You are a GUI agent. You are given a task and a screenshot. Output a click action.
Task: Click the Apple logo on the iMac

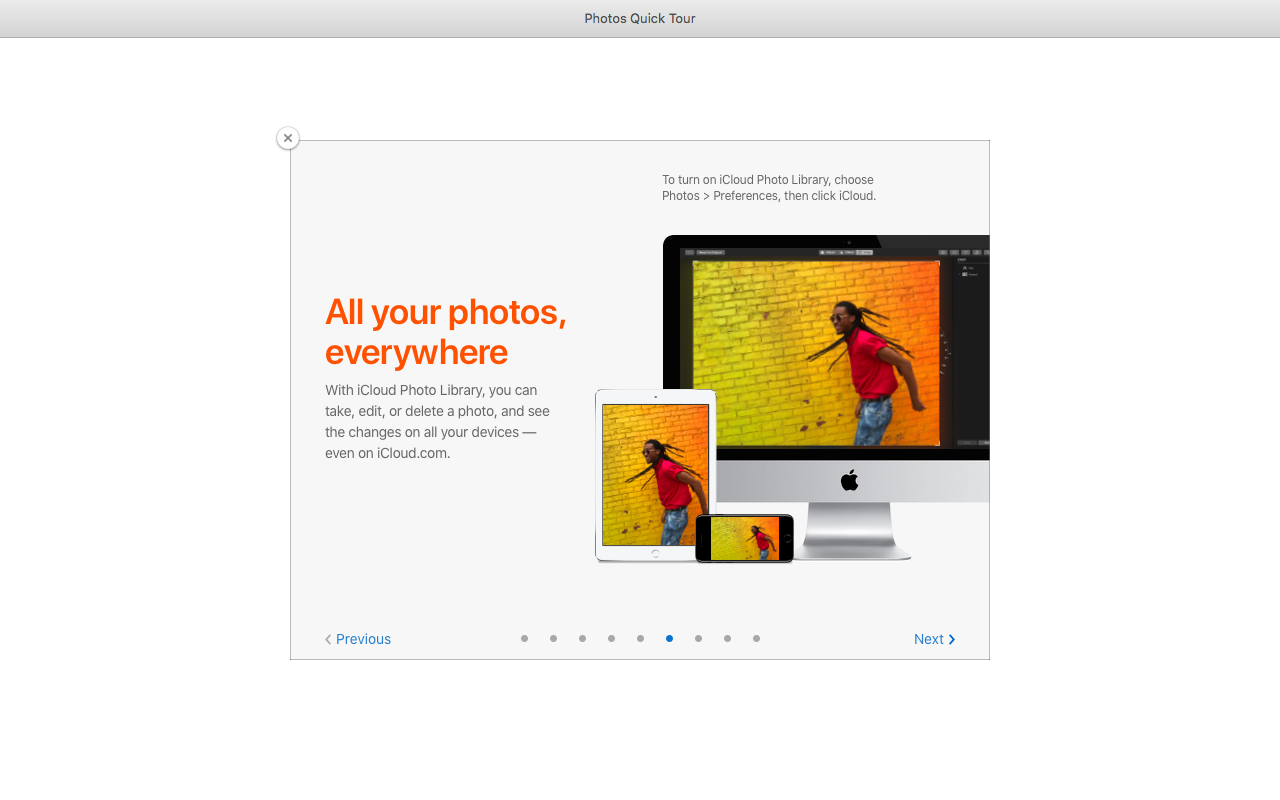pyautogui.click(x=849, y=481)
